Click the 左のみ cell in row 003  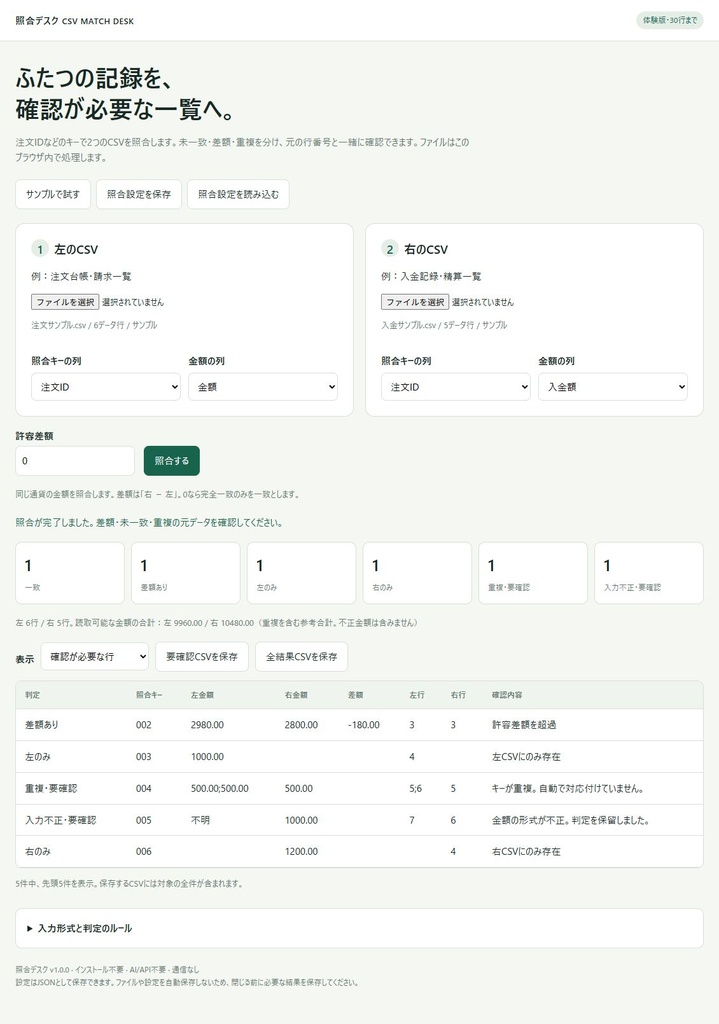point(38,757)
